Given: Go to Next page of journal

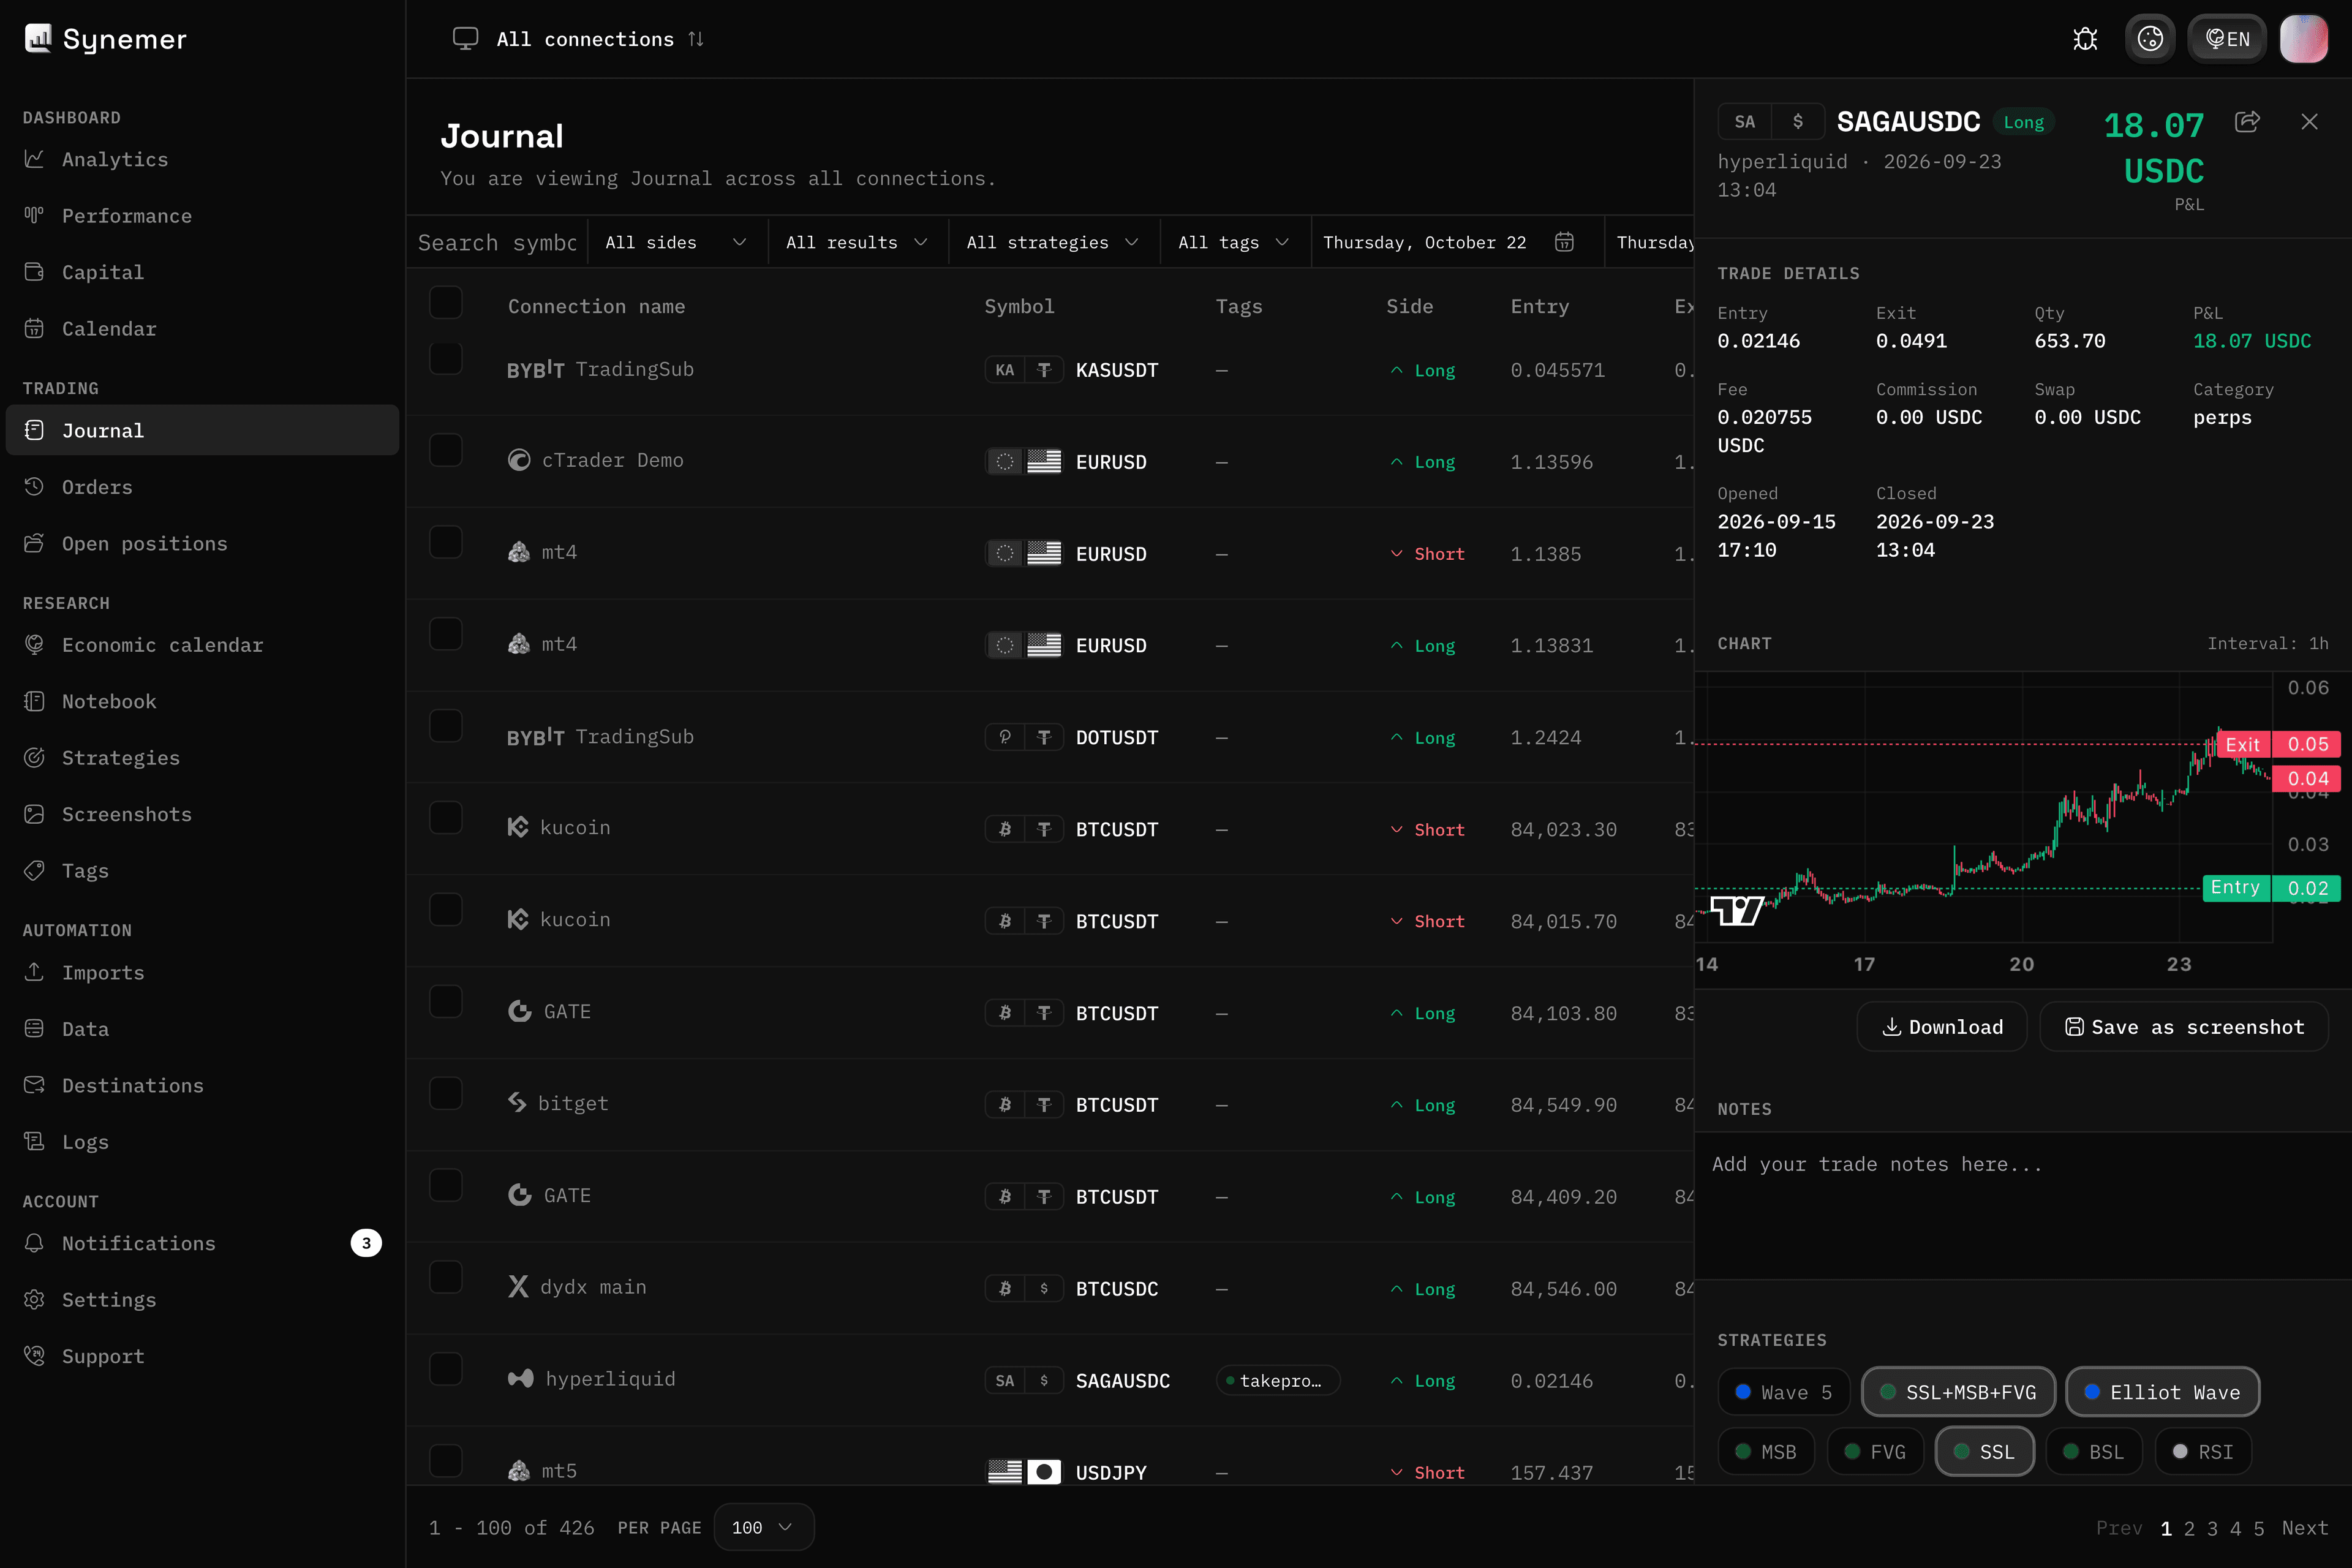Looking at the screenshot, I should [2305, 1528].
